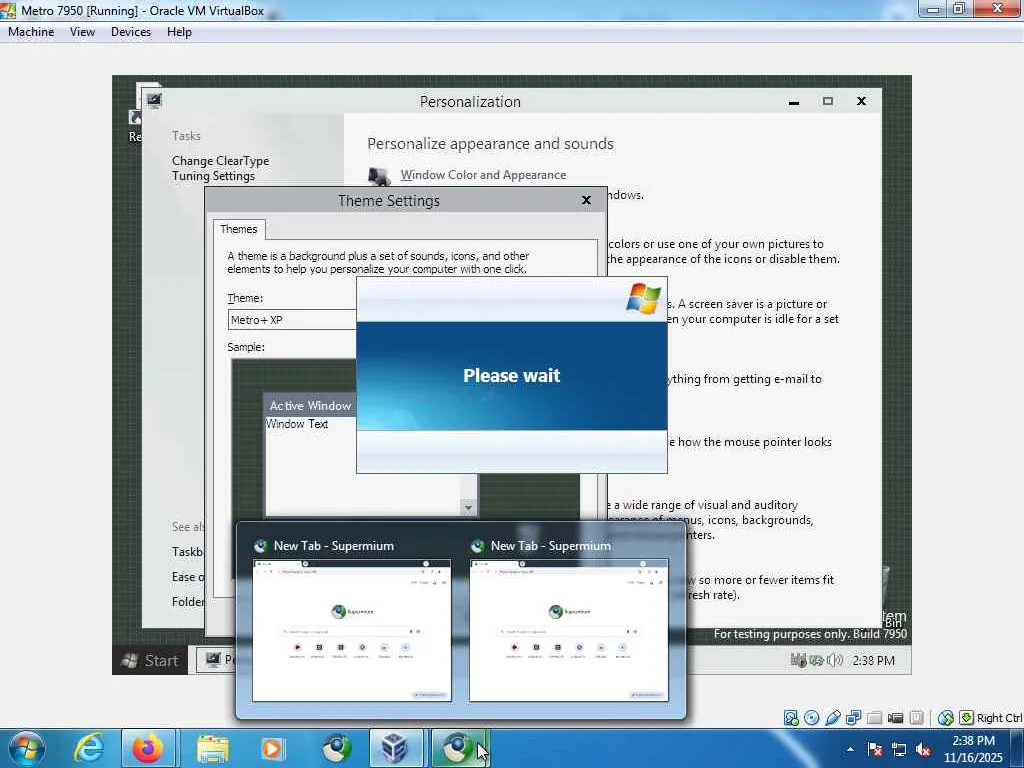Show hidden icons in the host system tray
Viewport: 1024px width, 768px height.
coord(850,749)
